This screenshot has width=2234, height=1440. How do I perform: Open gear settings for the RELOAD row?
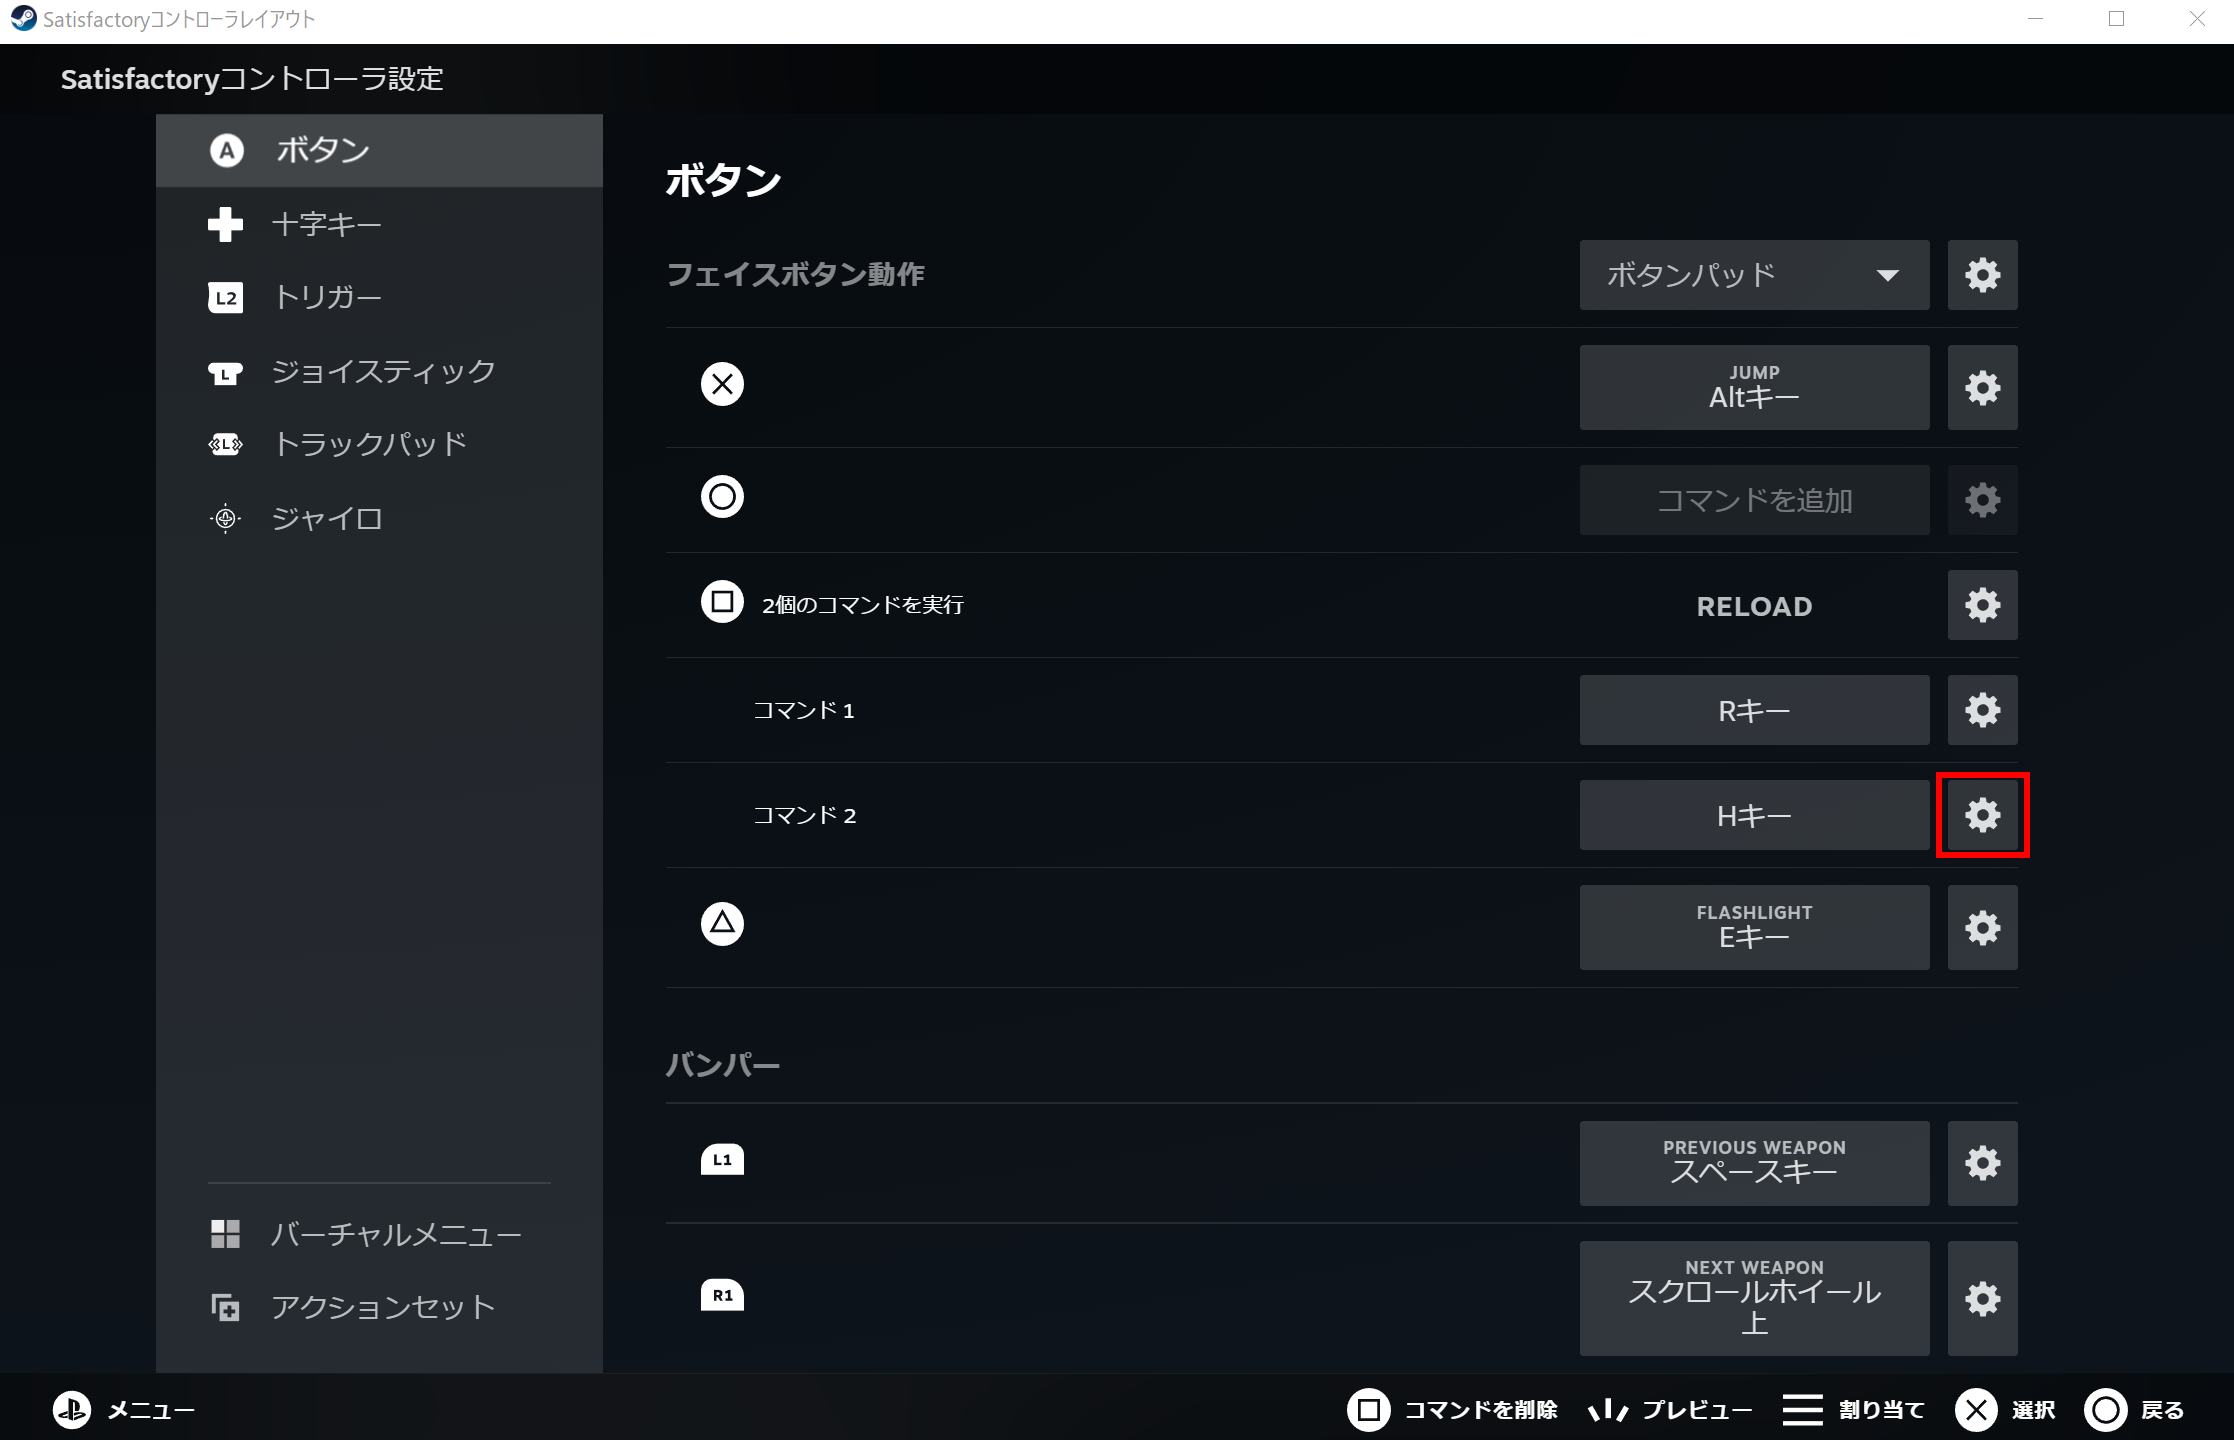point(1982,605)
